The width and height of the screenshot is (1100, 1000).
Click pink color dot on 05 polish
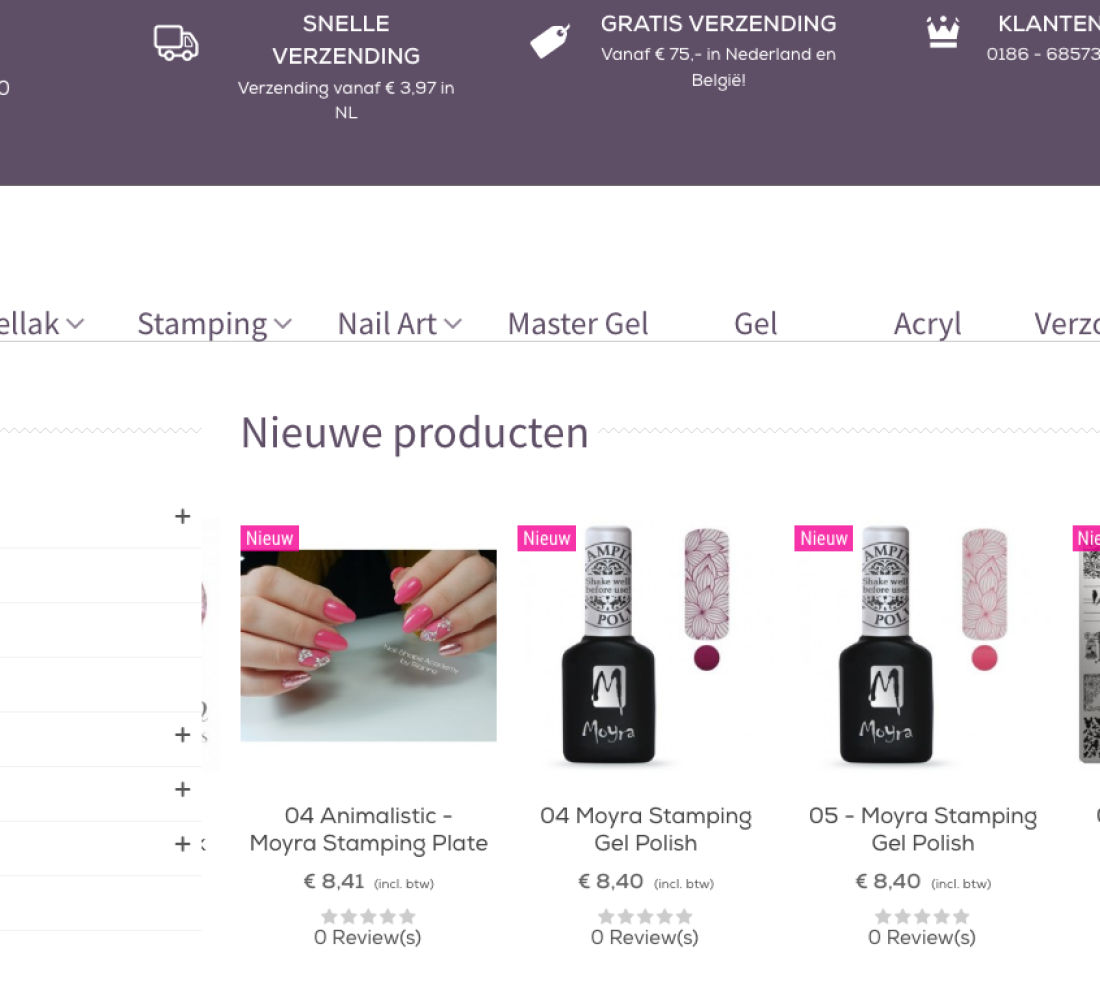tap(984, 657)
